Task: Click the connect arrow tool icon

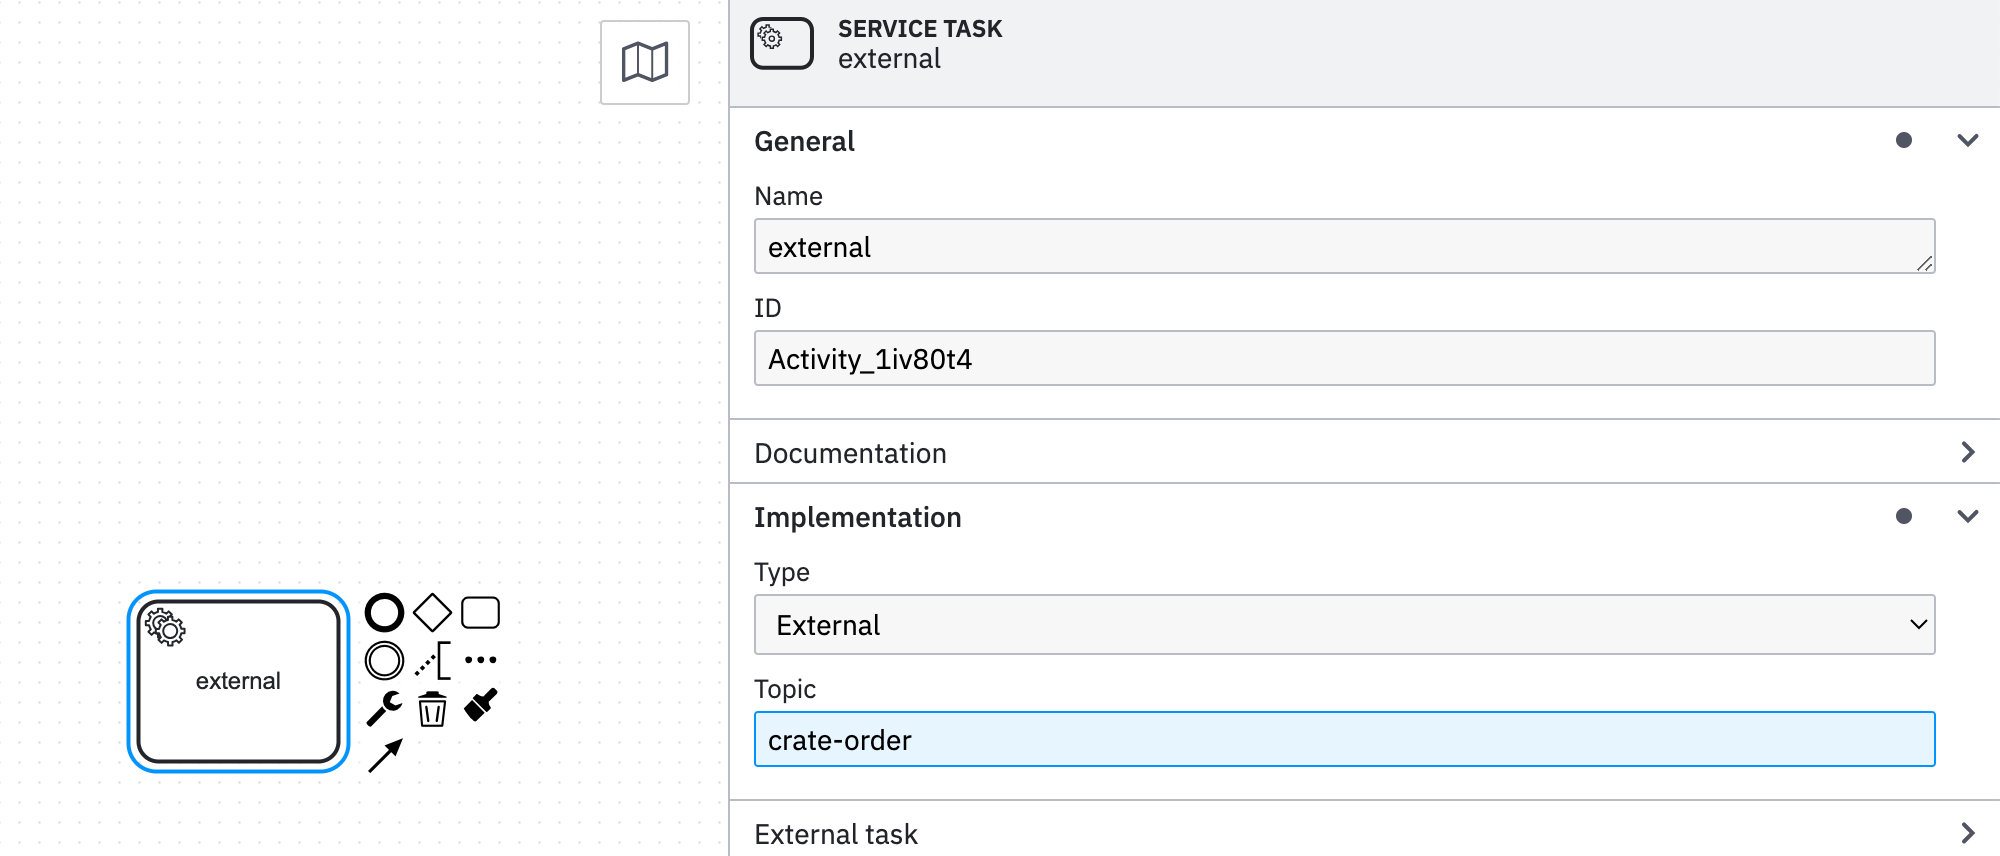Action: pyautogui.click(x=385, y=755)
